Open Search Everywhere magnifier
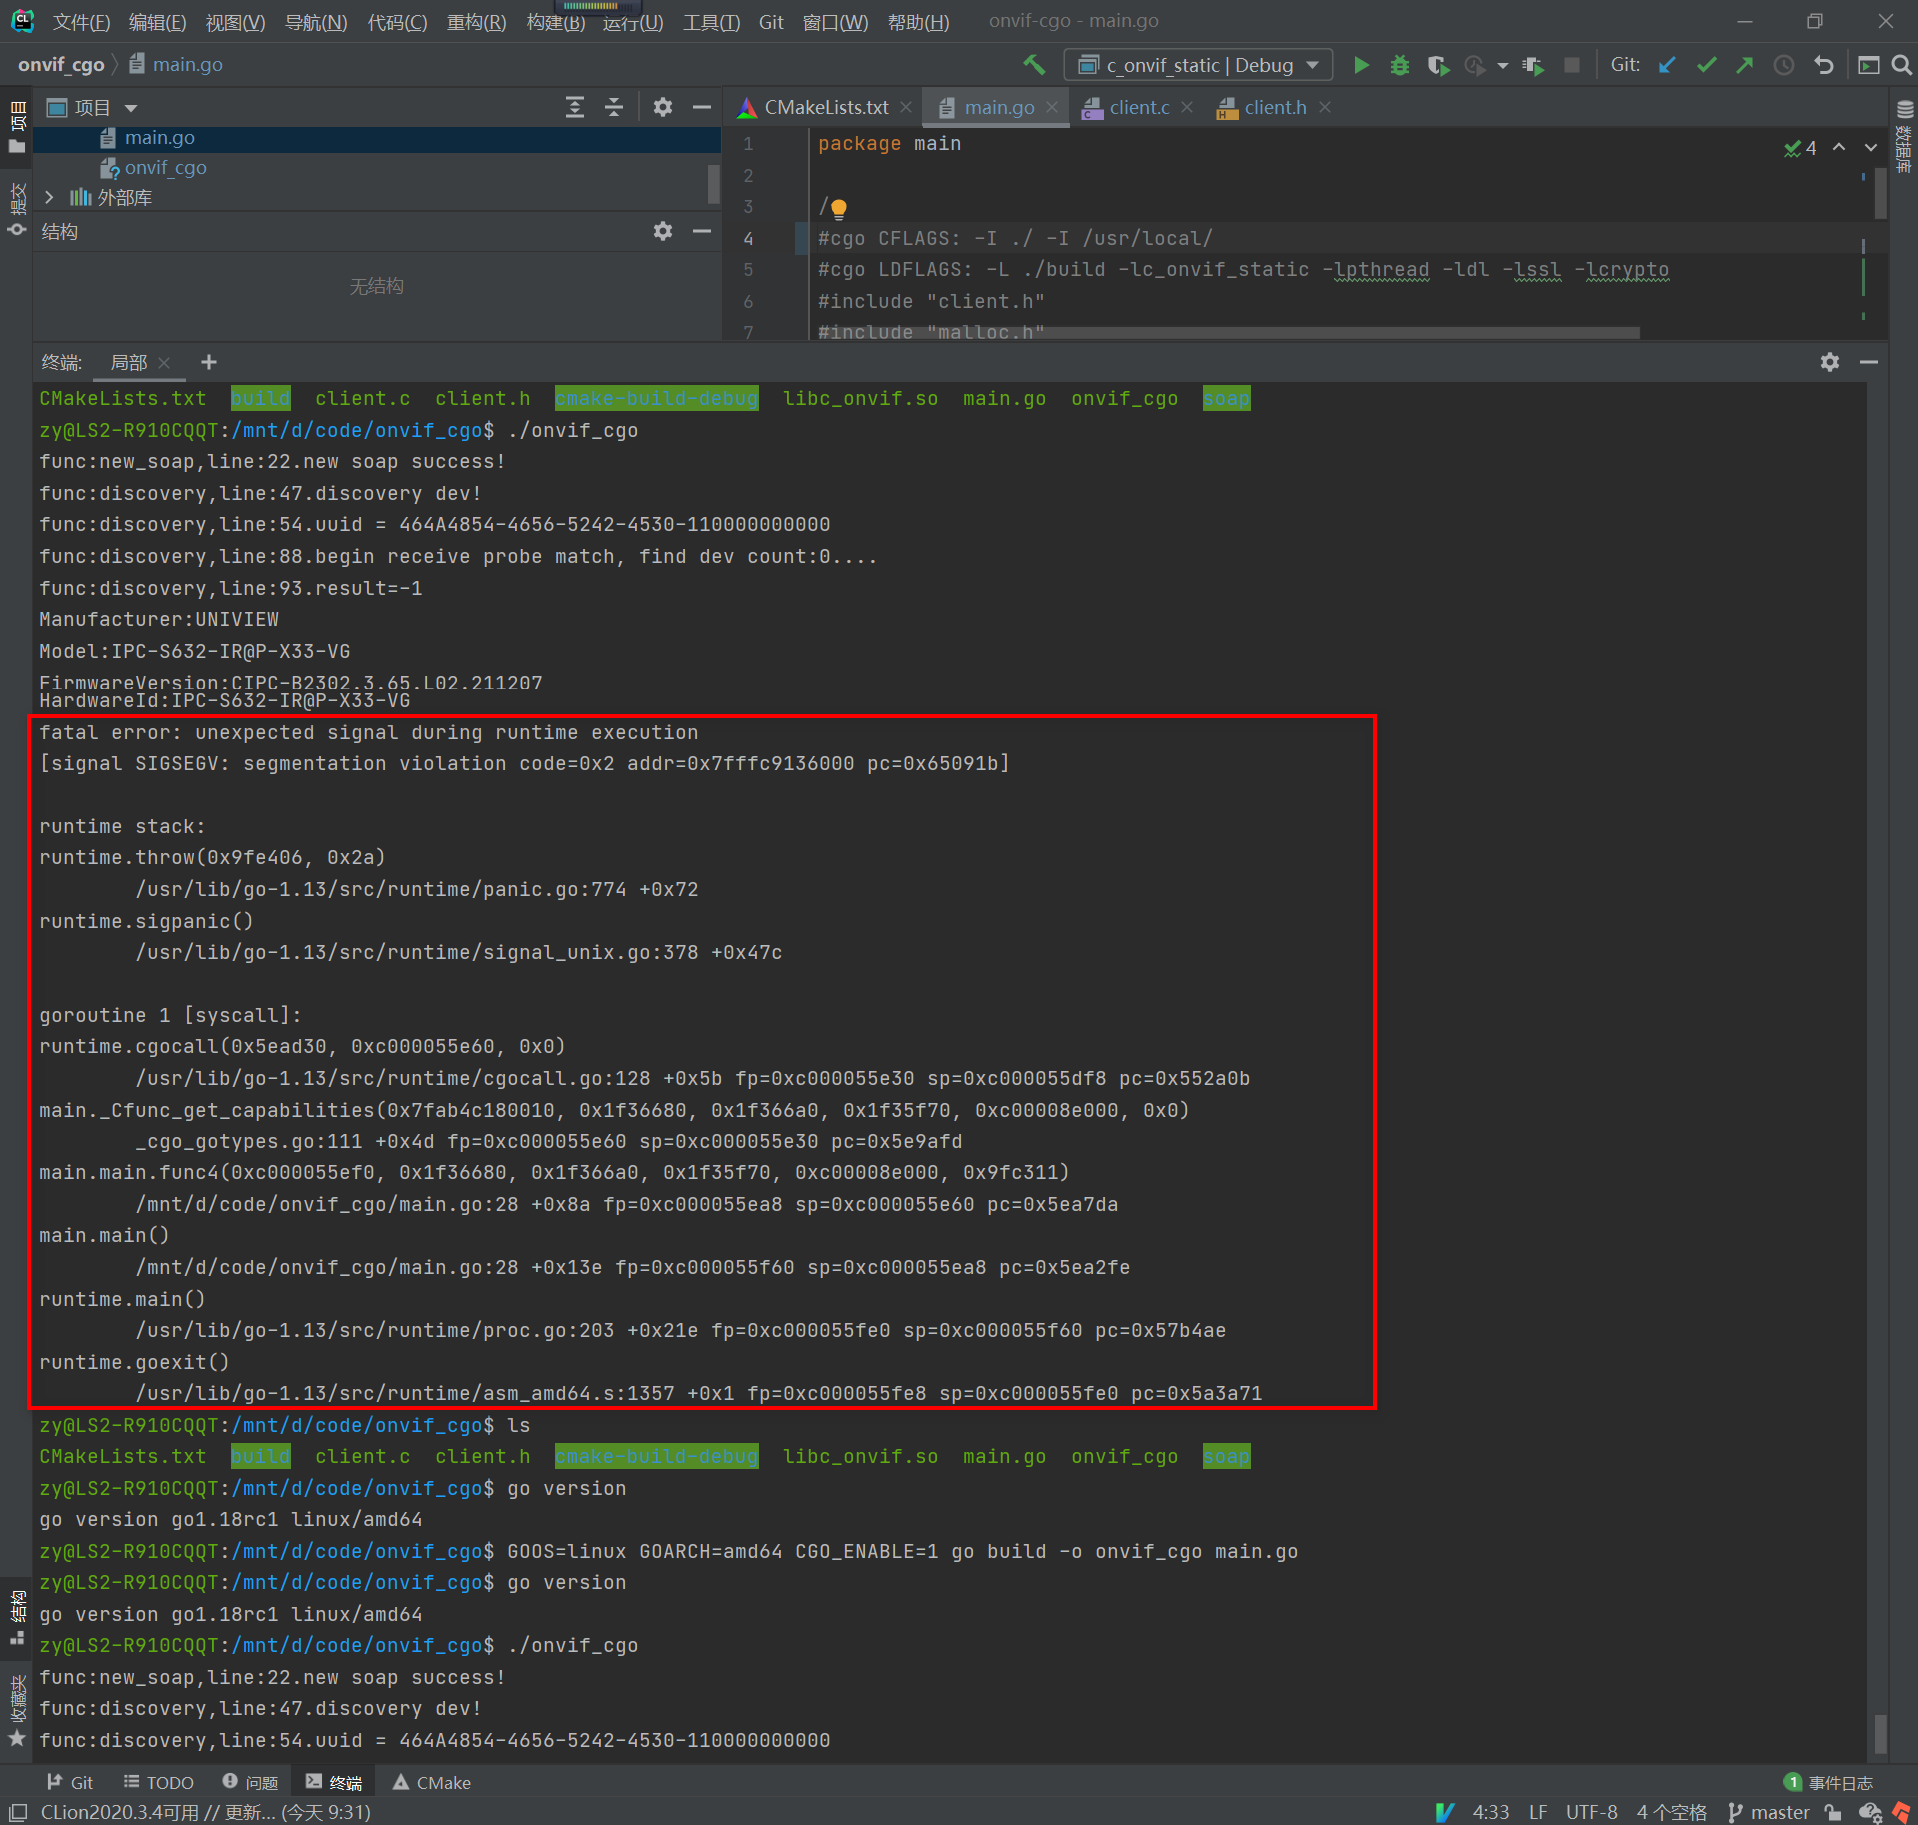 tap(1901, 65)
